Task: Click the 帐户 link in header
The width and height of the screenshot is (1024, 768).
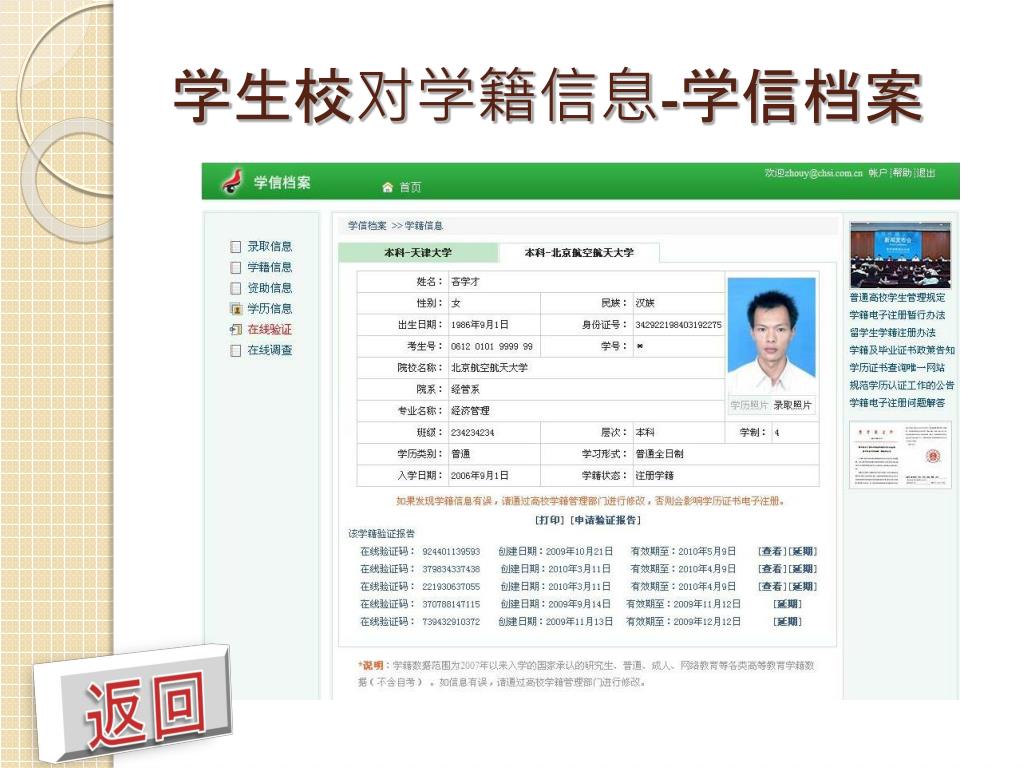Action: point(877,173)
